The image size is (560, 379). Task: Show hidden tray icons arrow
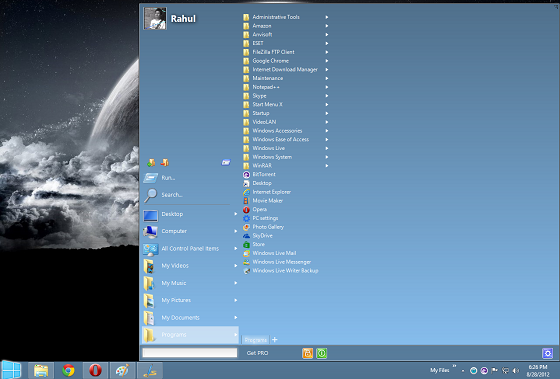point(463,371)
